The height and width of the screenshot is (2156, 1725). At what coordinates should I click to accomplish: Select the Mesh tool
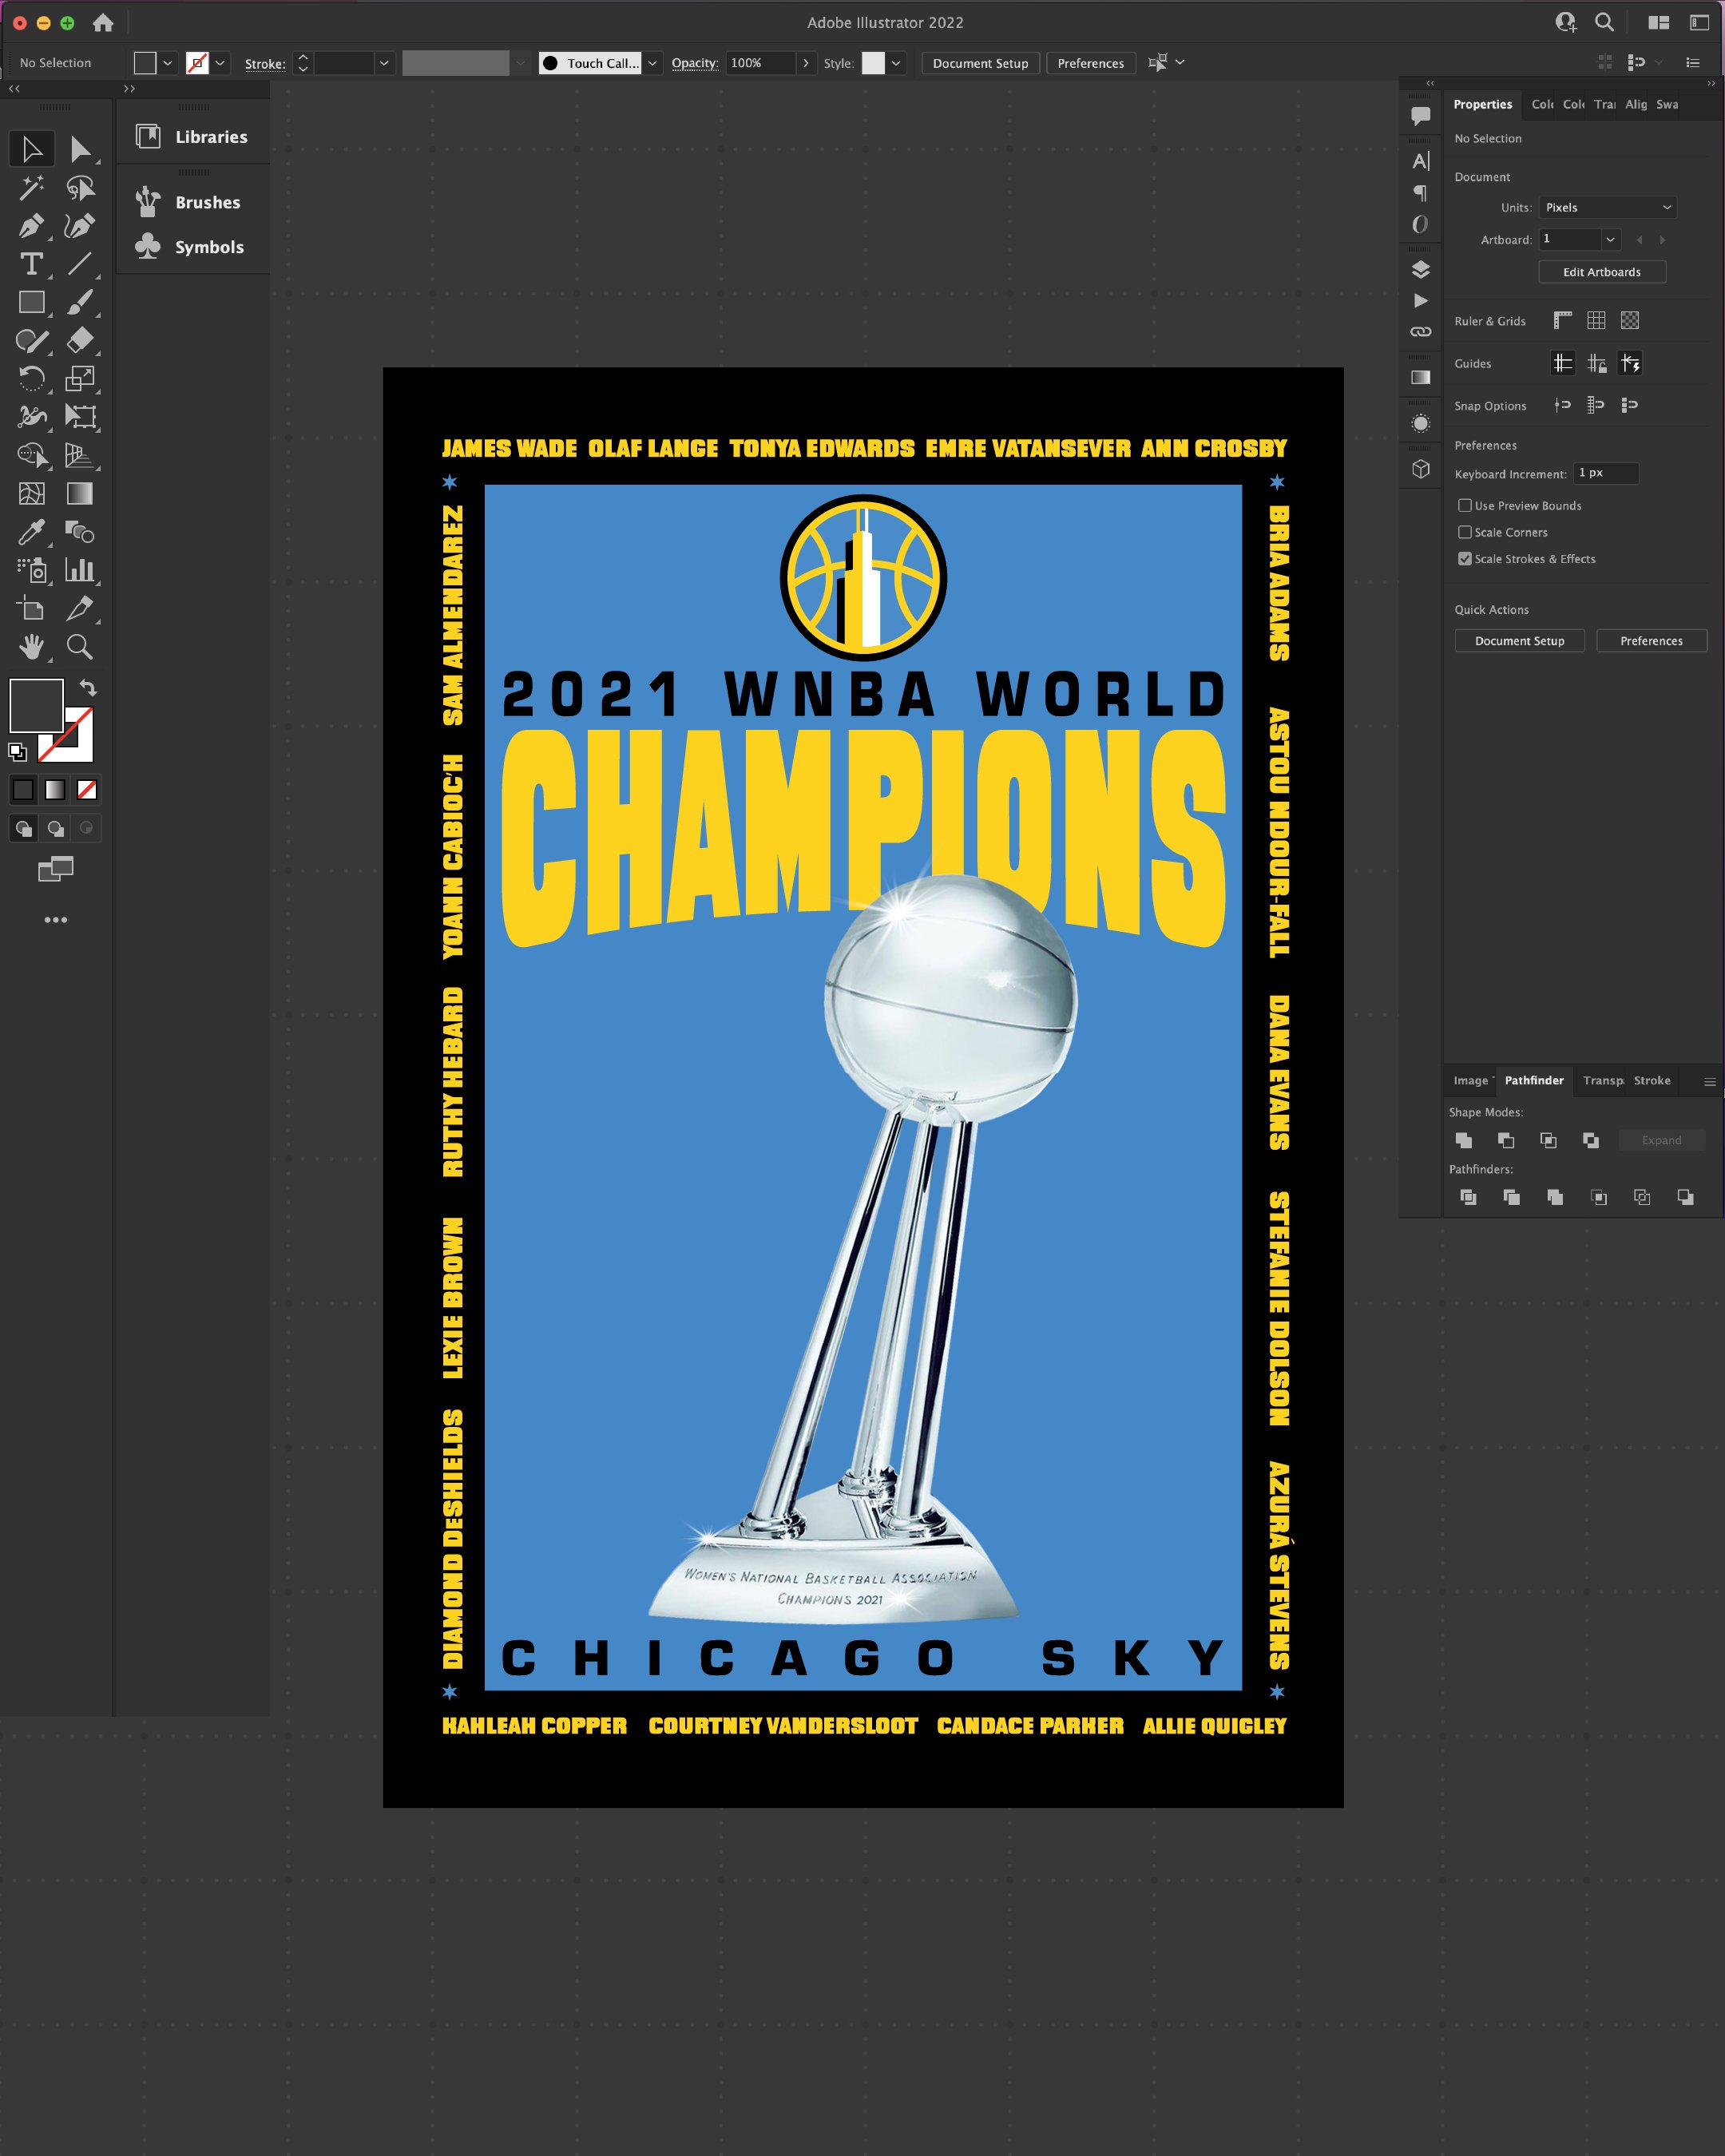point(32,493)
